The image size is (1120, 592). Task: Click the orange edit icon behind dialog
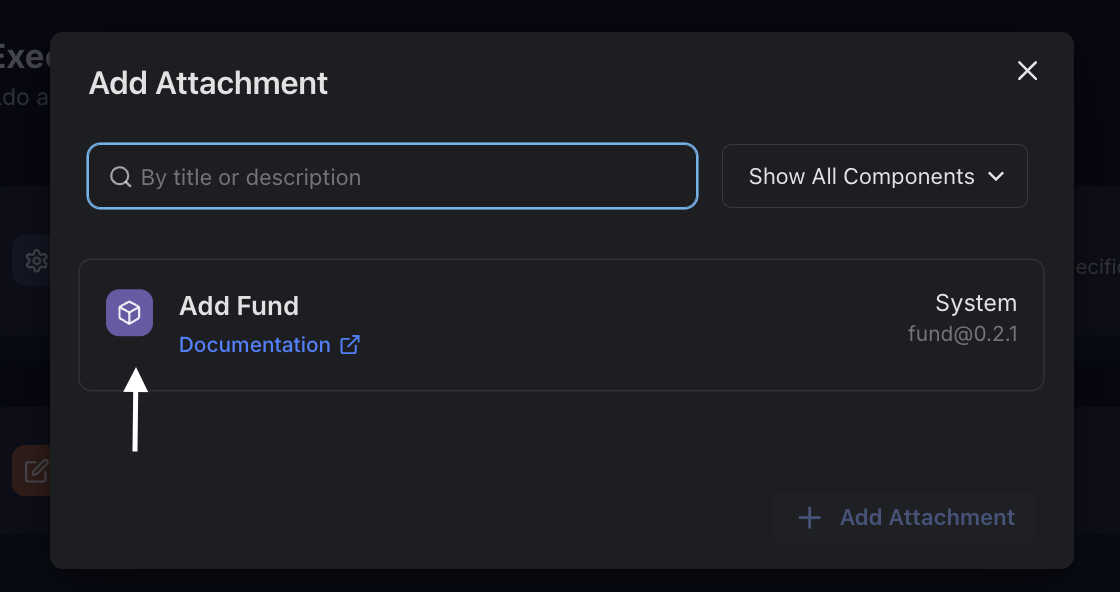(36, 470)
